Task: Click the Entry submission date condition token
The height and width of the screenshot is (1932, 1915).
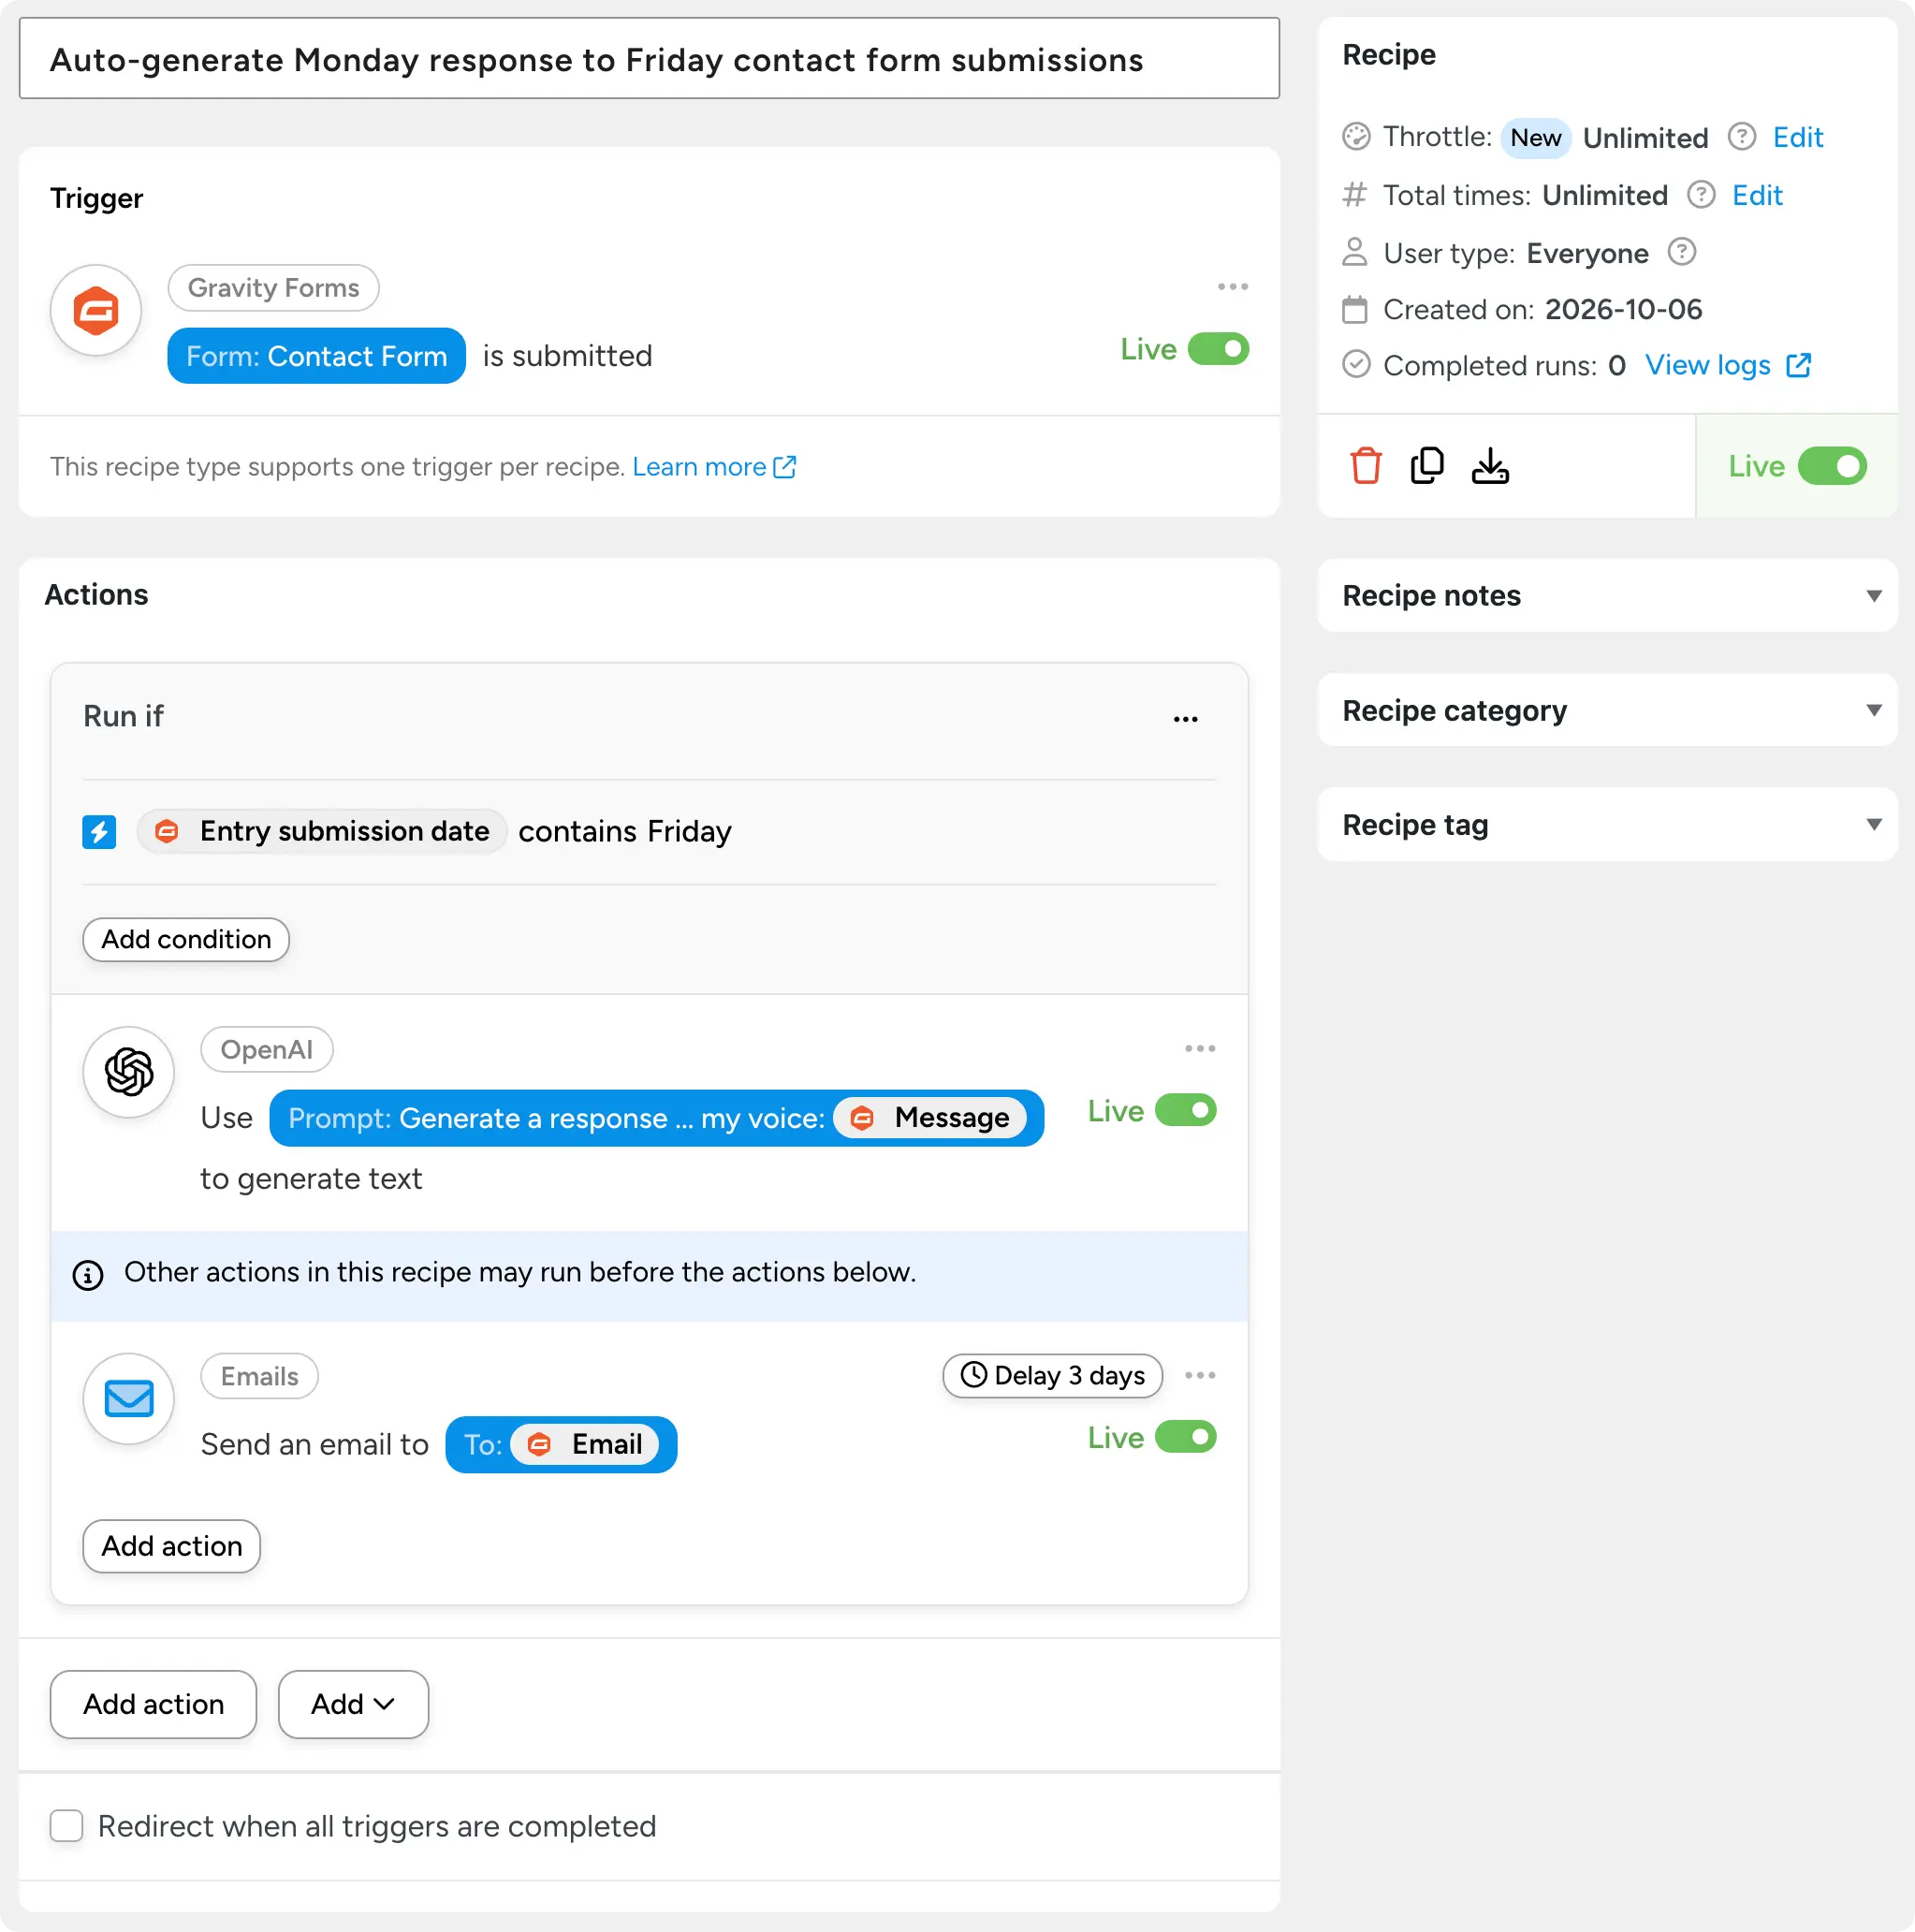Action: 322,831
